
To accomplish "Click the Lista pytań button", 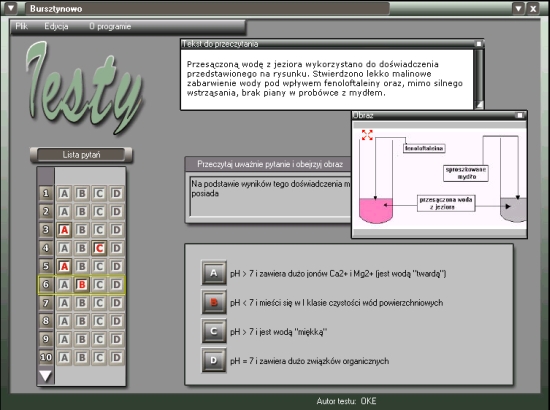I will [81, 155].
